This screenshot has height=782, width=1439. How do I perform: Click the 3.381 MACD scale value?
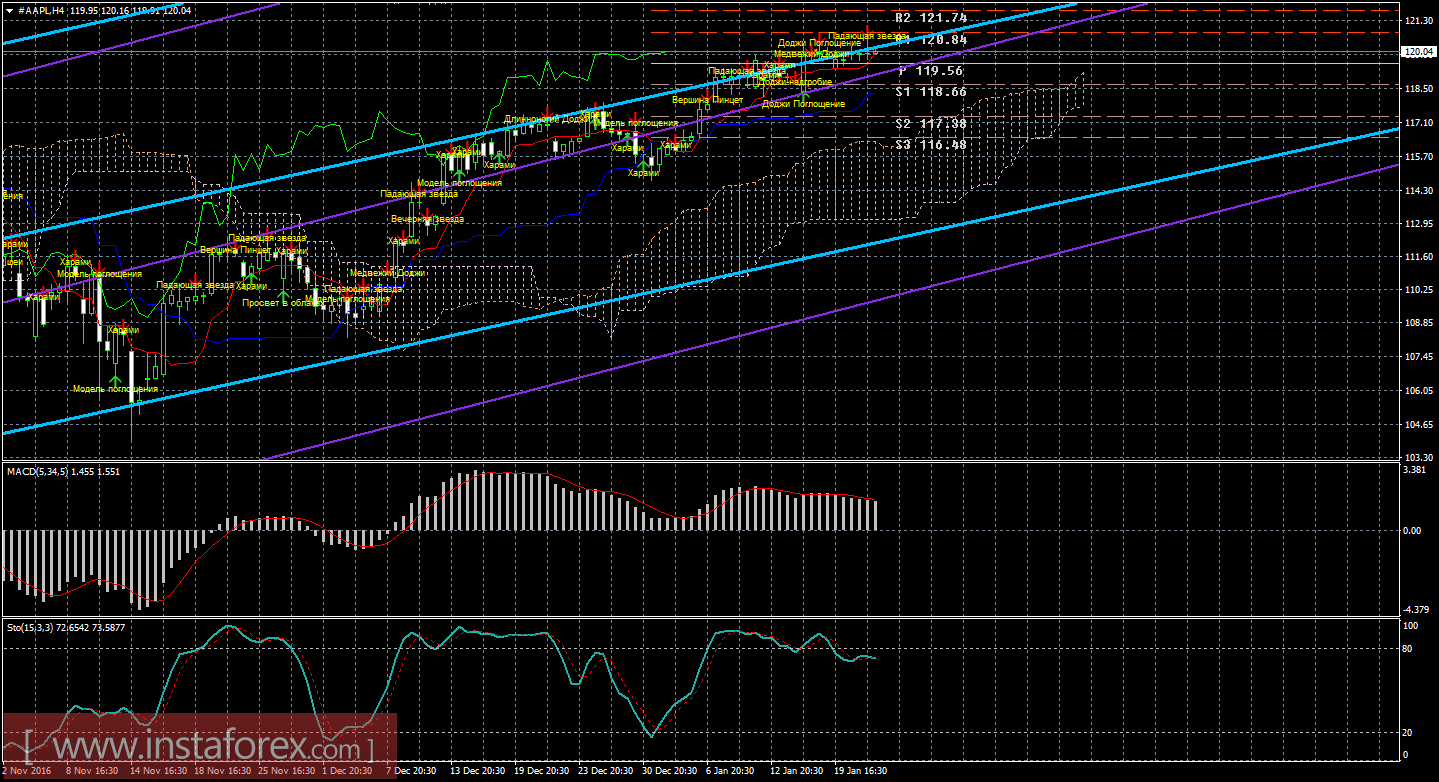pos(1416,469)
